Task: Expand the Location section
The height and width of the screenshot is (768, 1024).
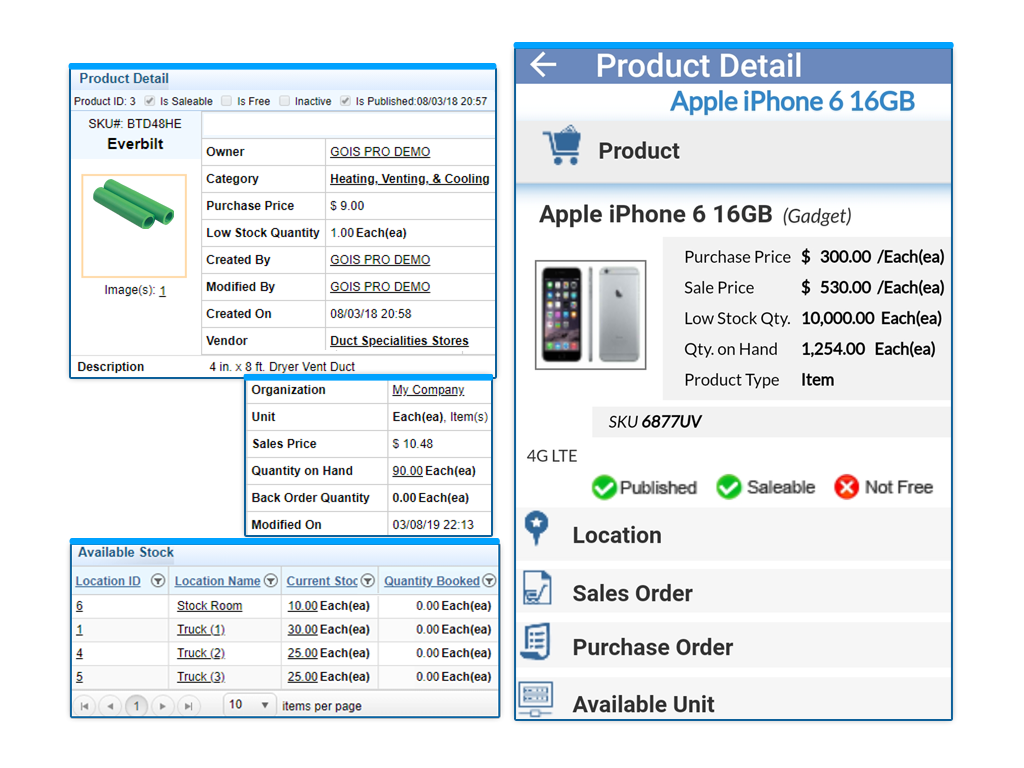Action: tap(734, 535)
